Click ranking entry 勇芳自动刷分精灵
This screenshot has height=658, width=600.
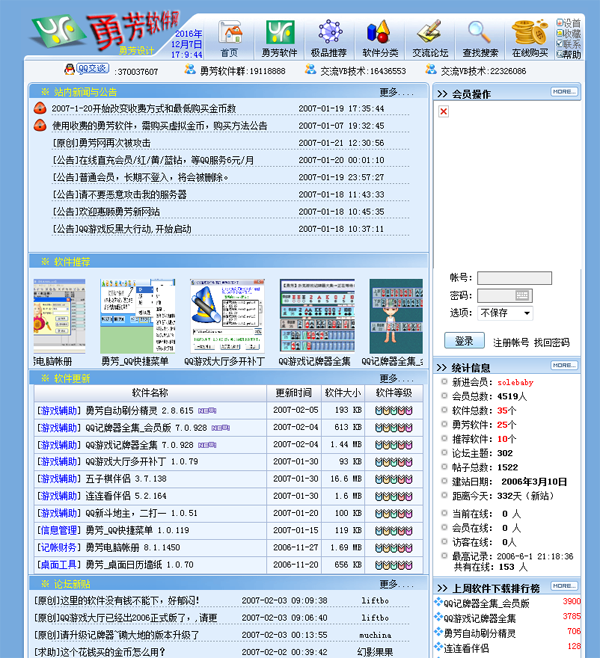click(x=480, y=633)
